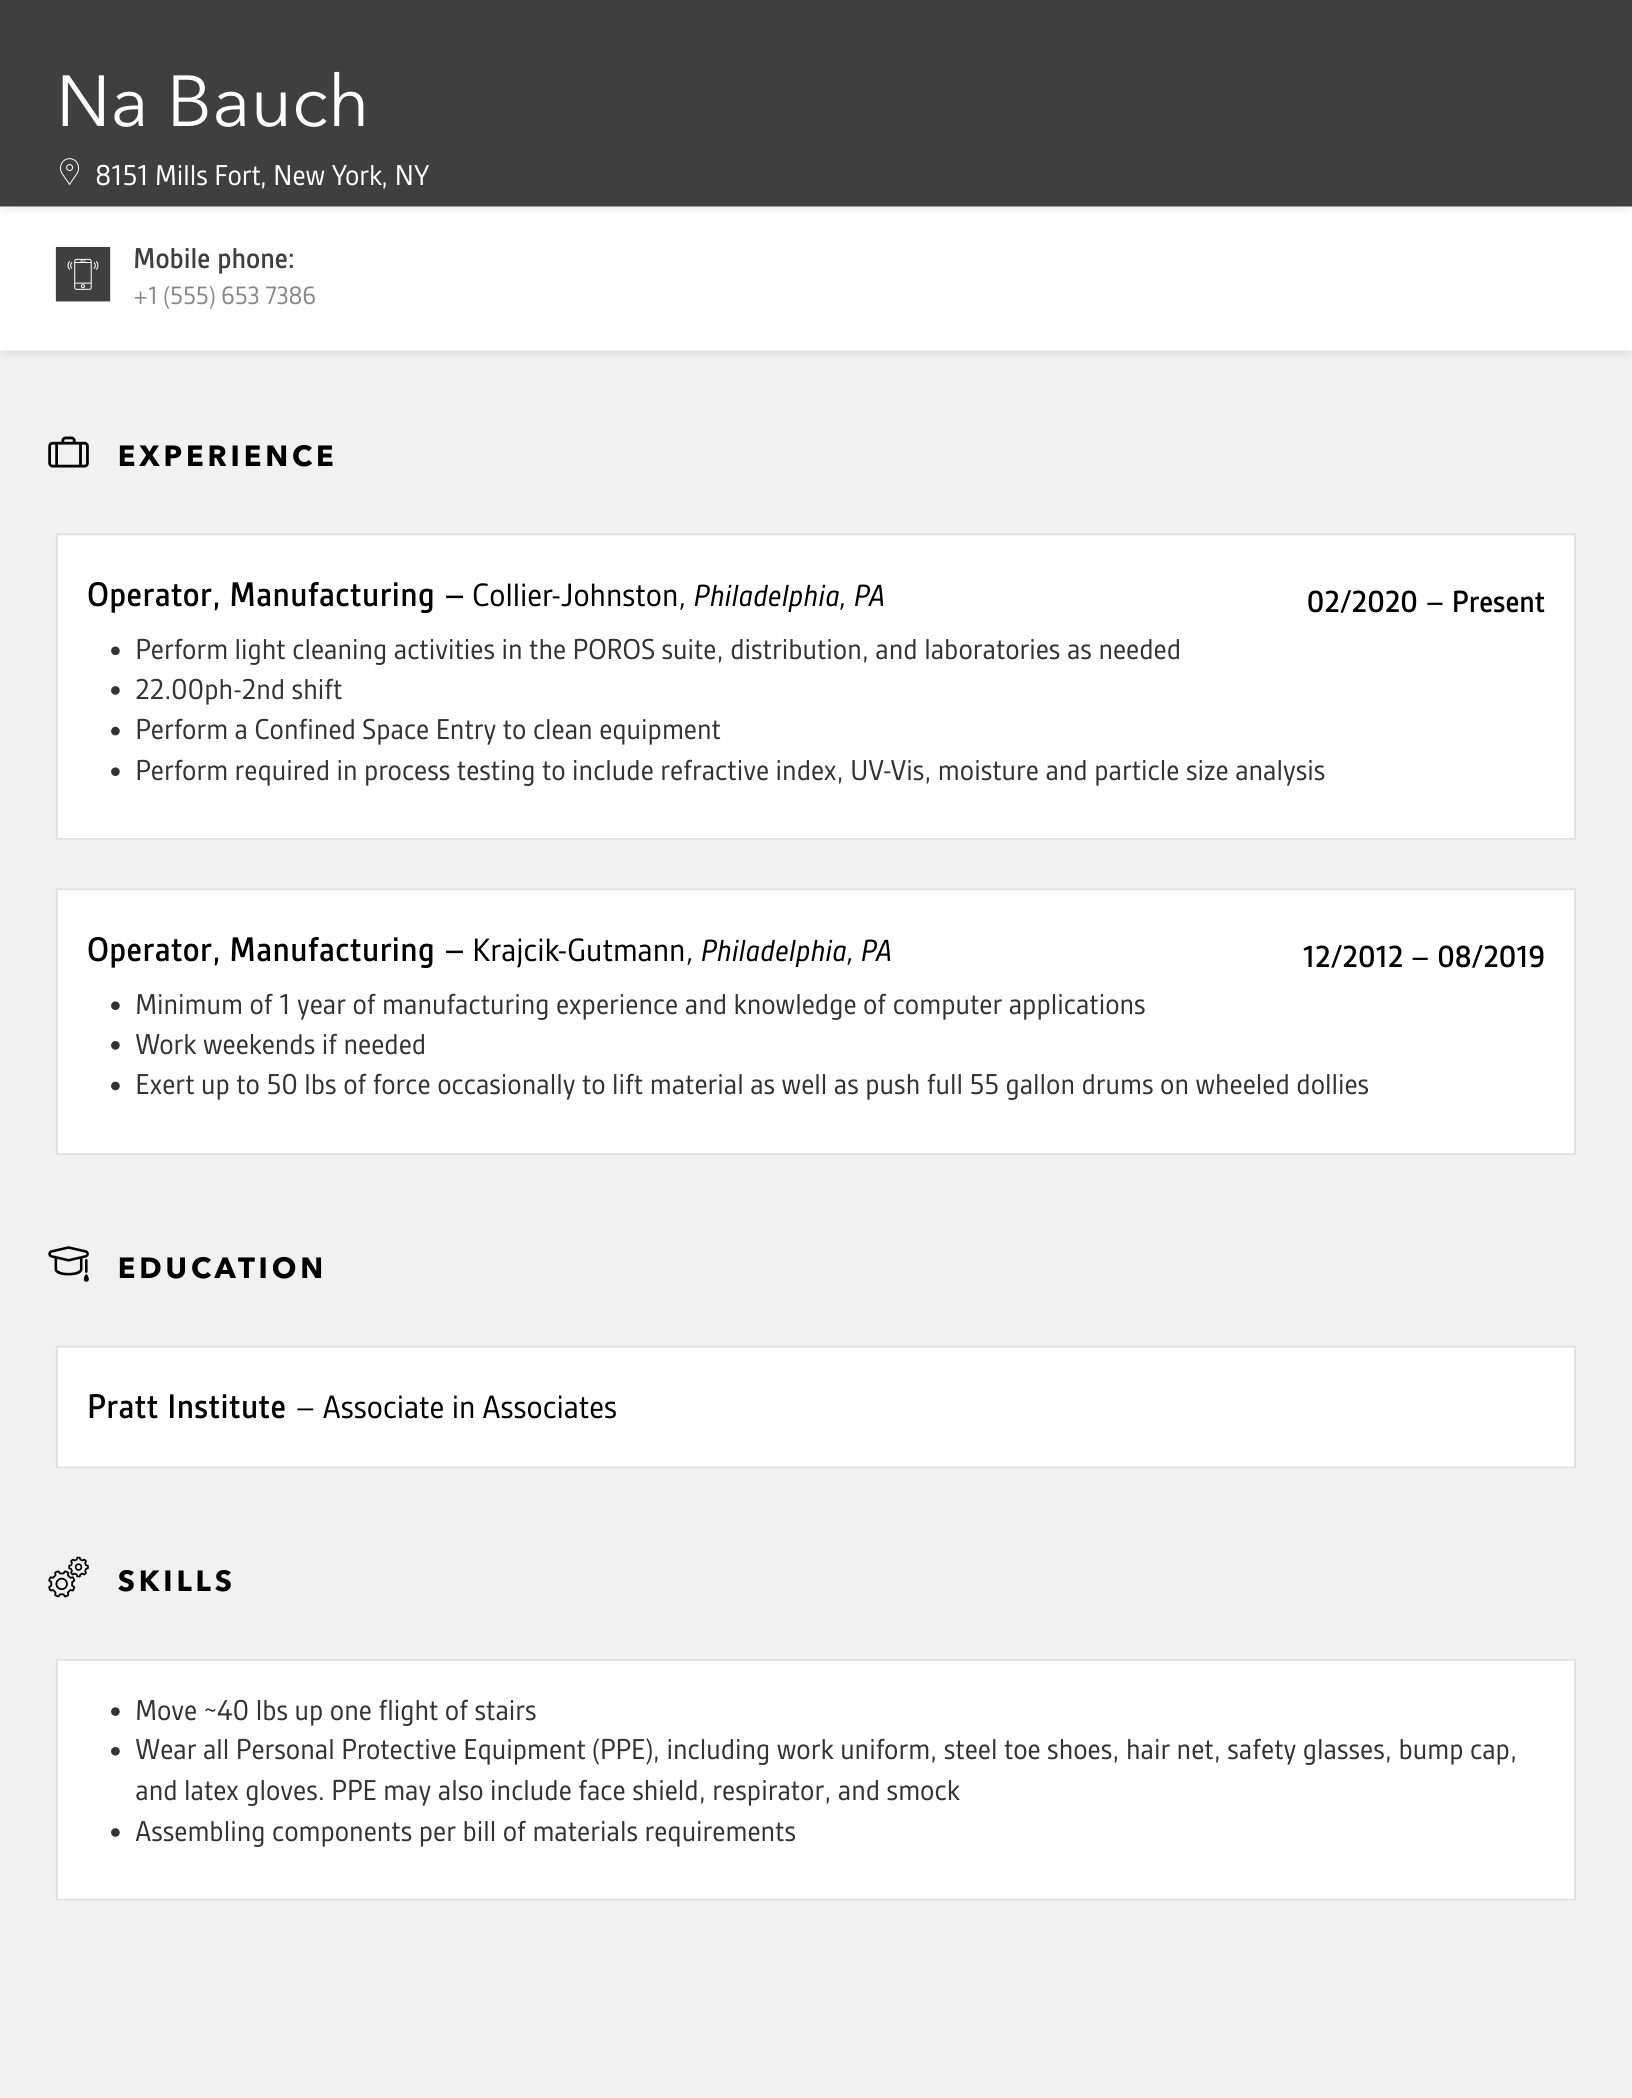Viewport: 1632px width, 2098px height.
Task: Click the 12/2012 – 08/2019 date range
Action: (1423, 957)
